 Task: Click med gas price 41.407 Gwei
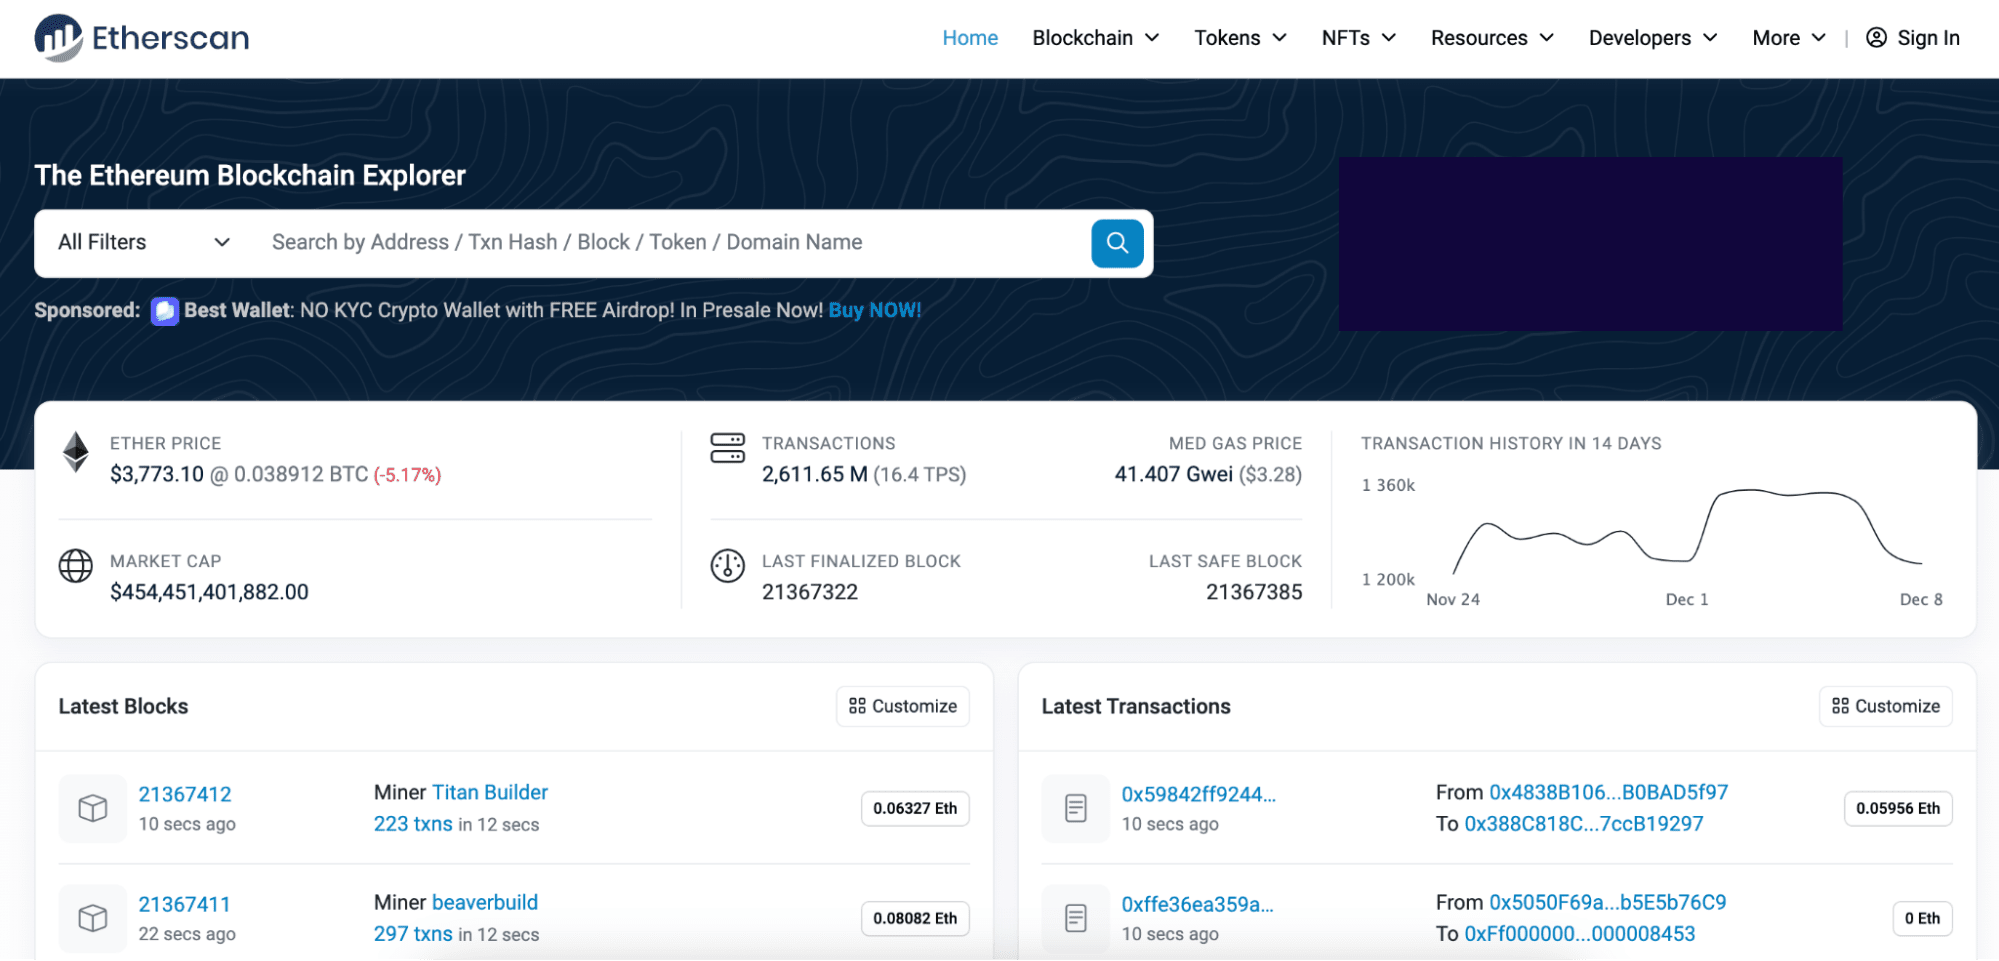1174,475
